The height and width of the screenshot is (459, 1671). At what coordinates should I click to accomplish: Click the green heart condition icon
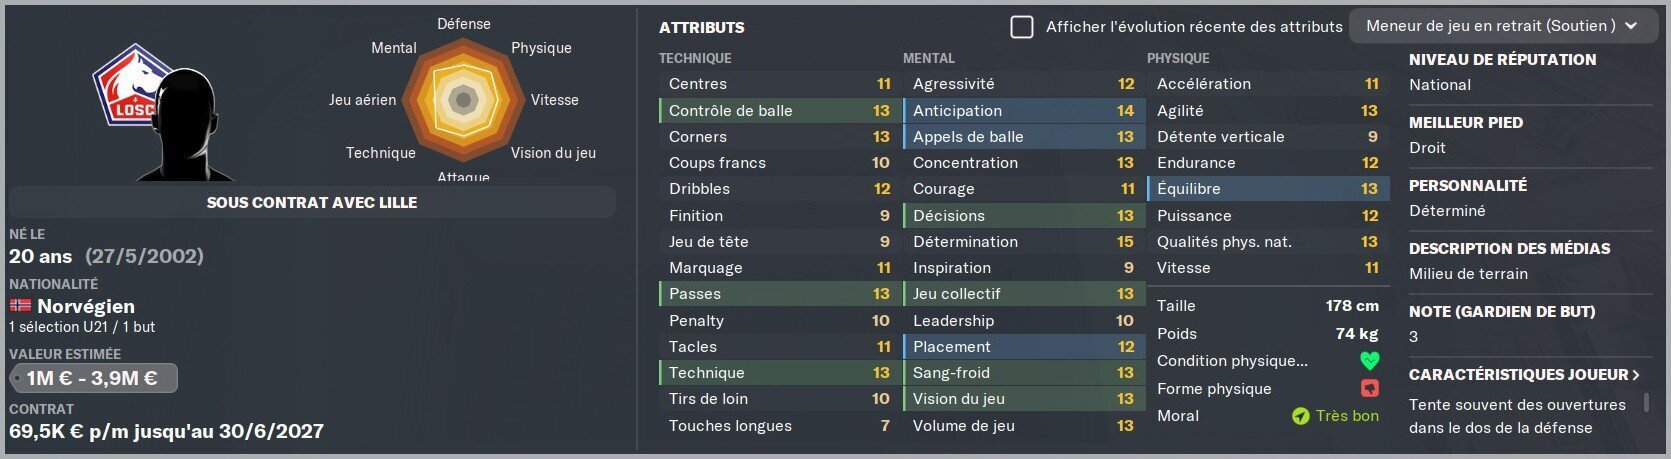[x=1369, y=361]
